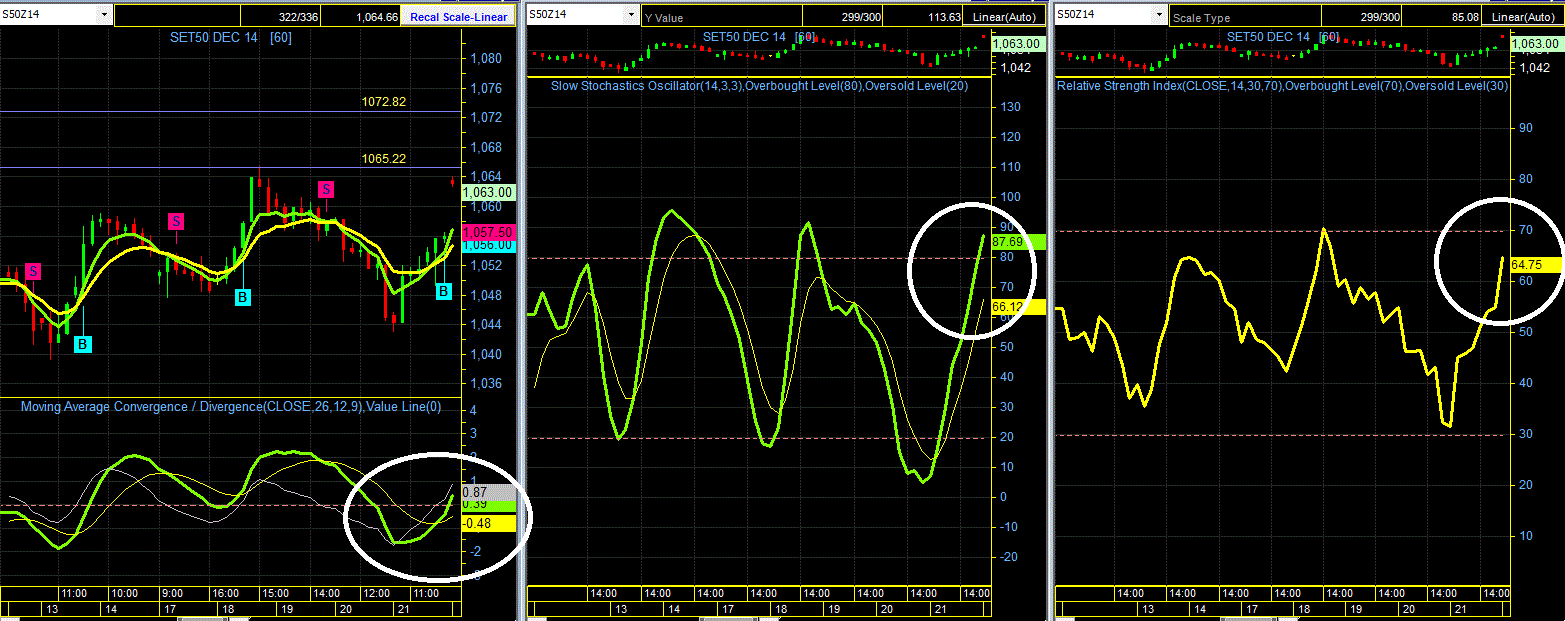Click the 1072.82 price line label
The height and width of the screenshot is (621, 1565).
tap(384, 102)
